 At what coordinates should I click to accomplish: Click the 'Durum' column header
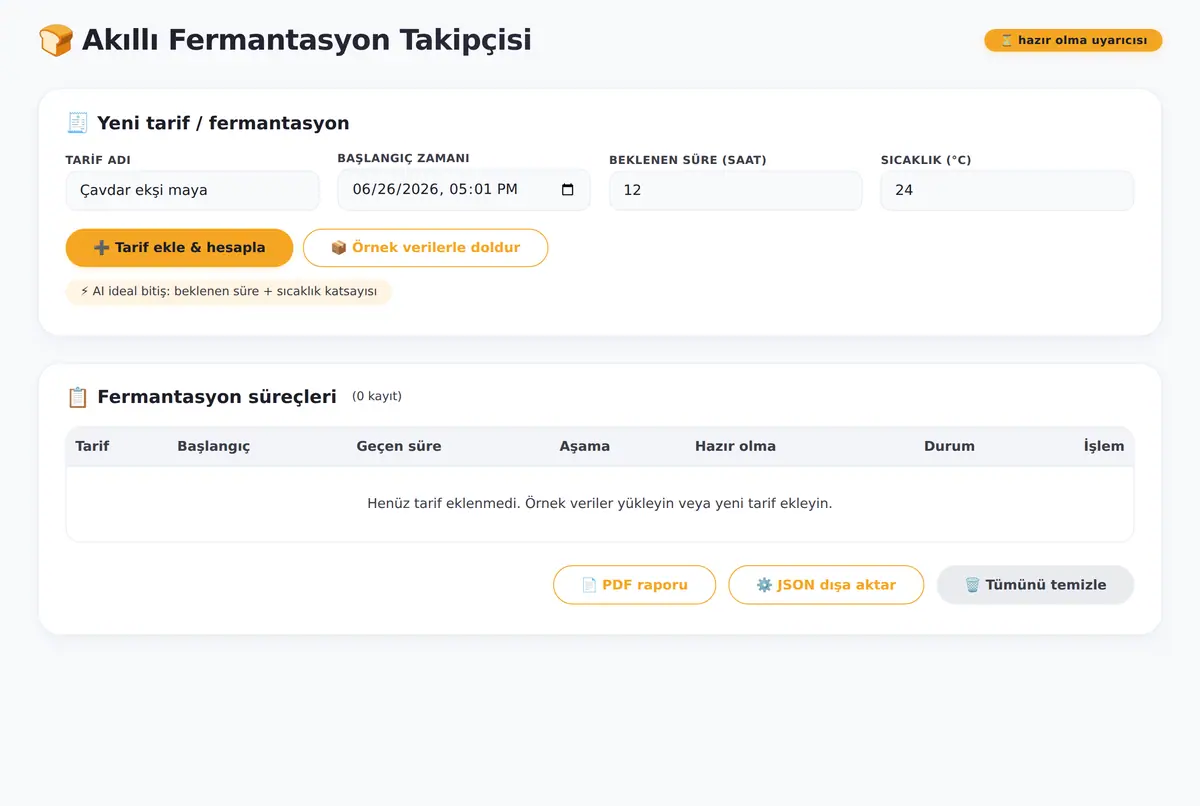tap(949, 446)
